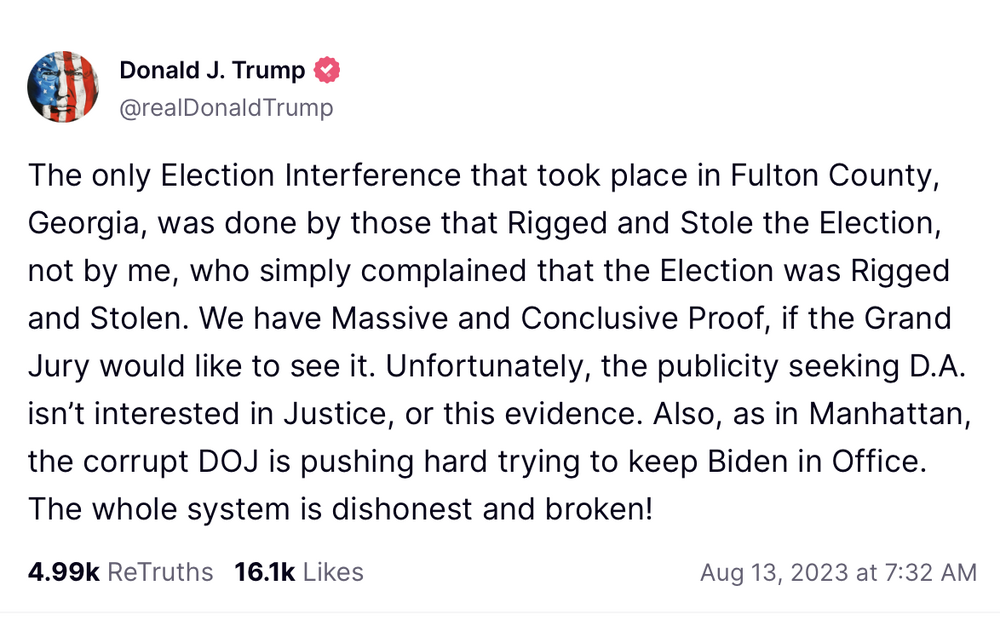This screenshot has height=620, width=1000.
Task: Click the Aug 13, 2023 timestamp
Action: point(838,573)
